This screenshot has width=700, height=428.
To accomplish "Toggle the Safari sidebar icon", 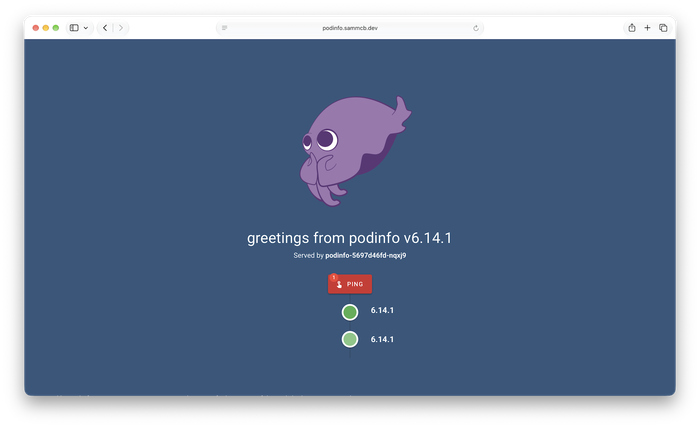I will (x=74, y=28).
